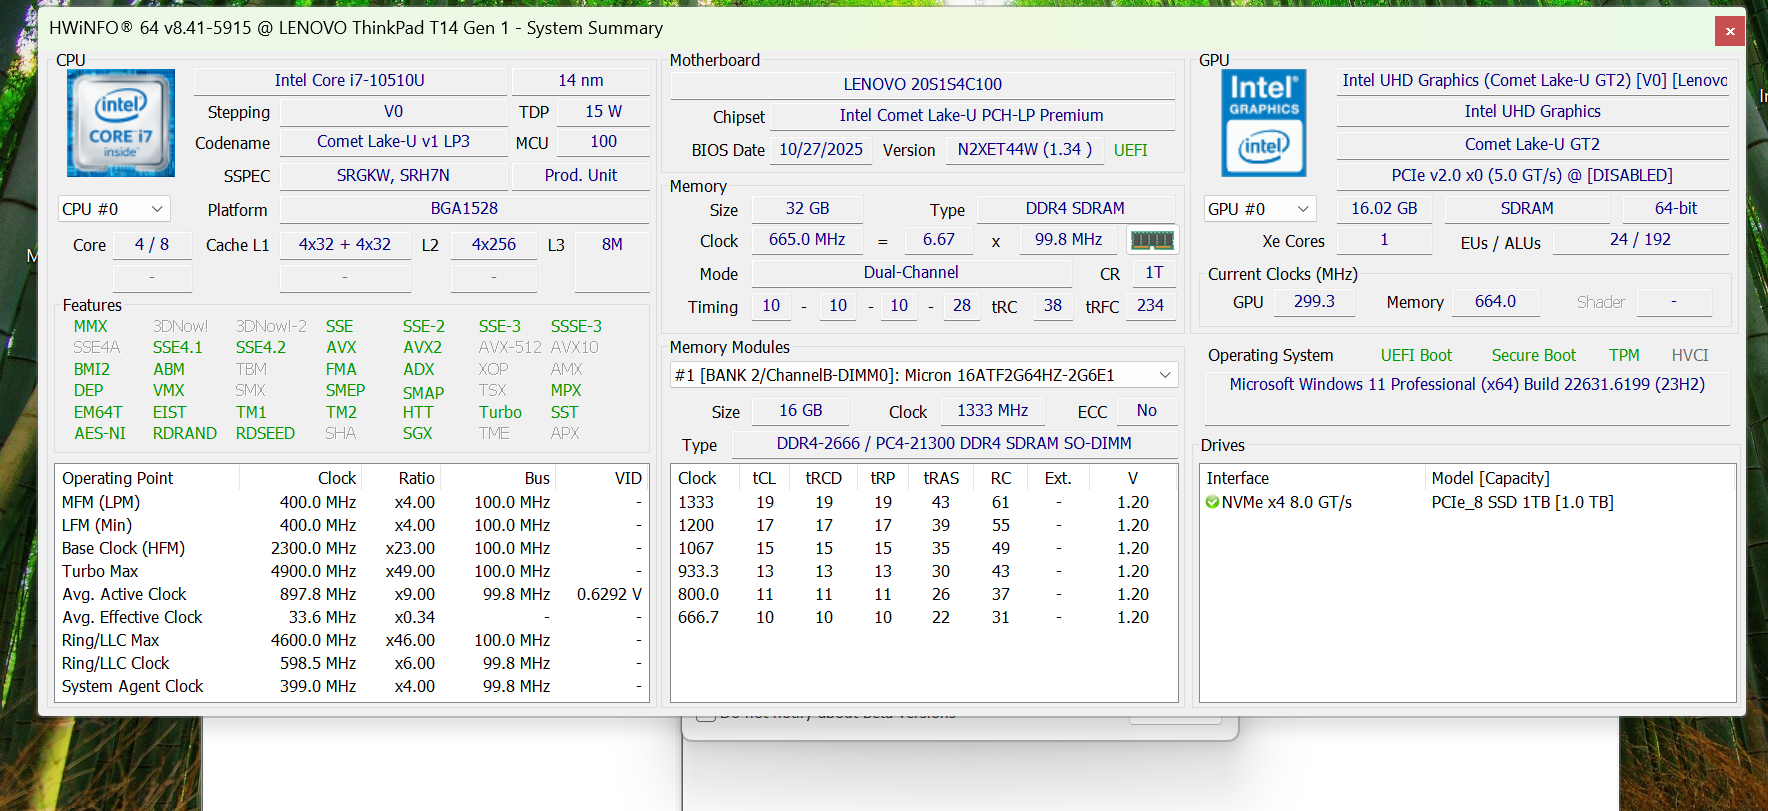
Task: Open the CPU #0 selector dropdown
Action: 114,209
